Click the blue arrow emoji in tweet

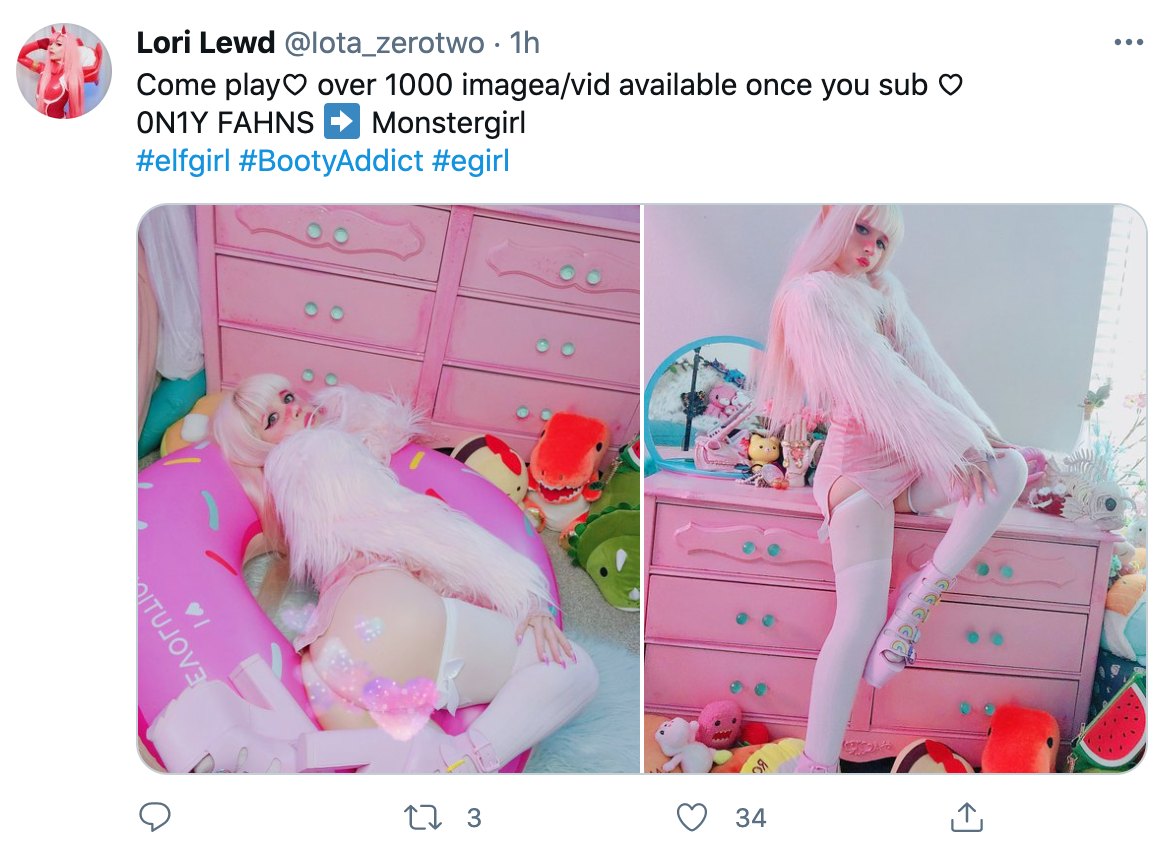342,122
